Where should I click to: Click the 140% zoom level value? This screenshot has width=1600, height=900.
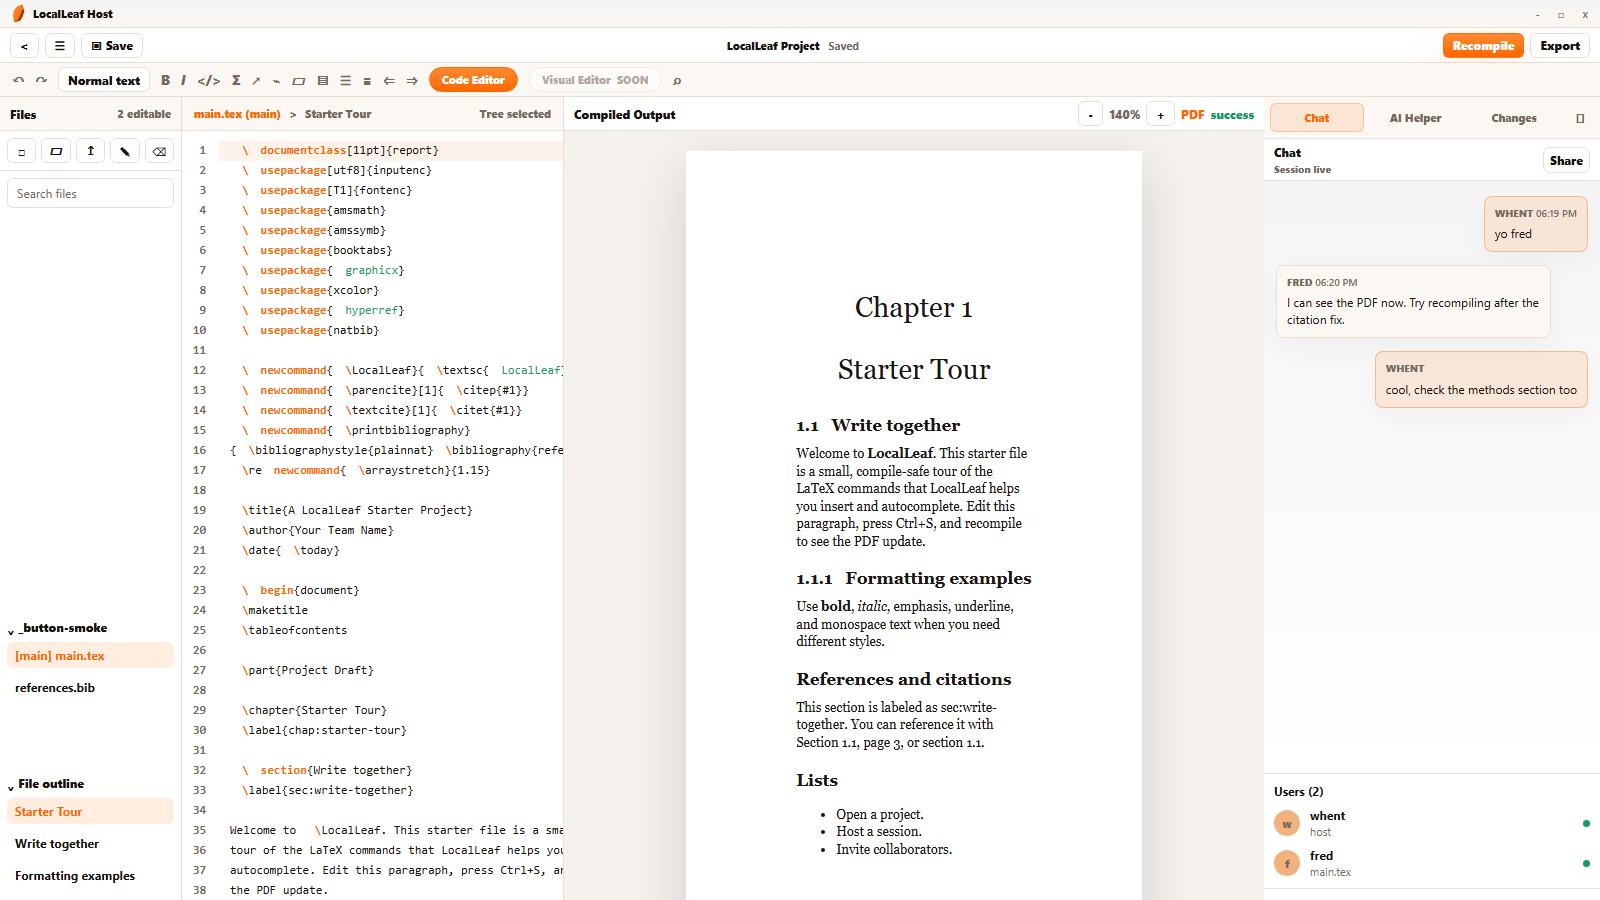pos(1125,115)
